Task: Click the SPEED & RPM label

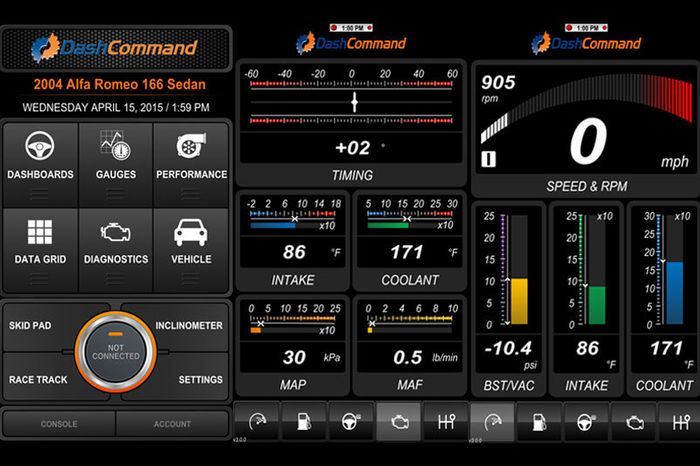Action: (587, 186)
